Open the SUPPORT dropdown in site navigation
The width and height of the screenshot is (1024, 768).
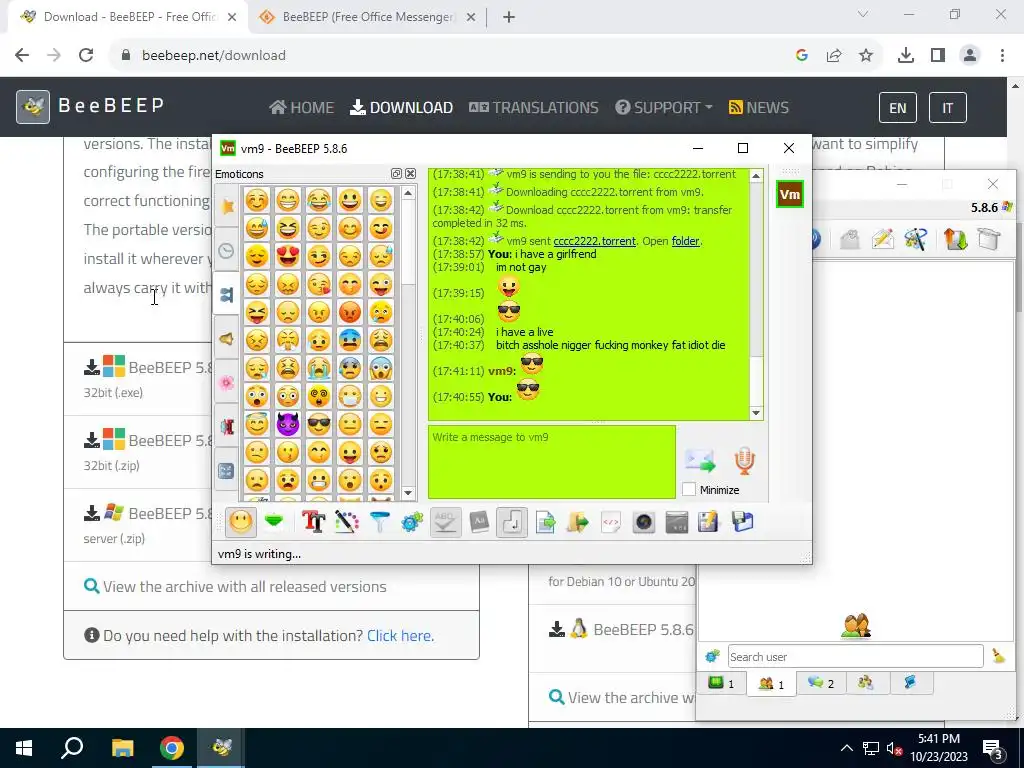[x=664, y=107]
